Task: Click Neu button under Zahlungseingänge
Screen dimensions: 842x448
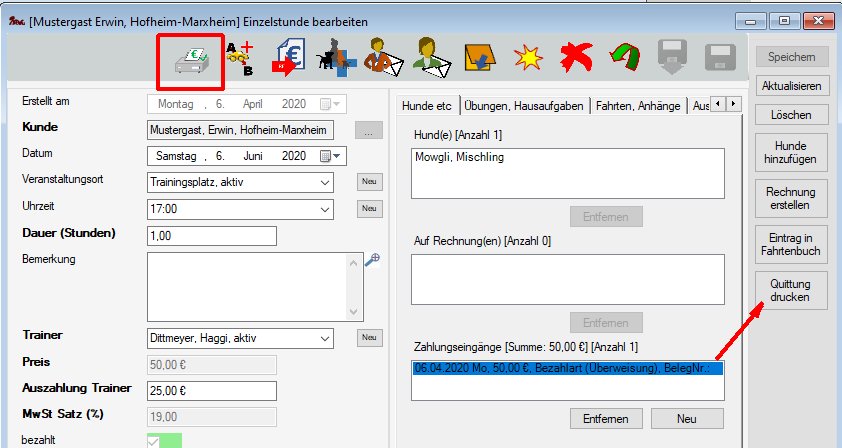Action: (x=687, y=418)
